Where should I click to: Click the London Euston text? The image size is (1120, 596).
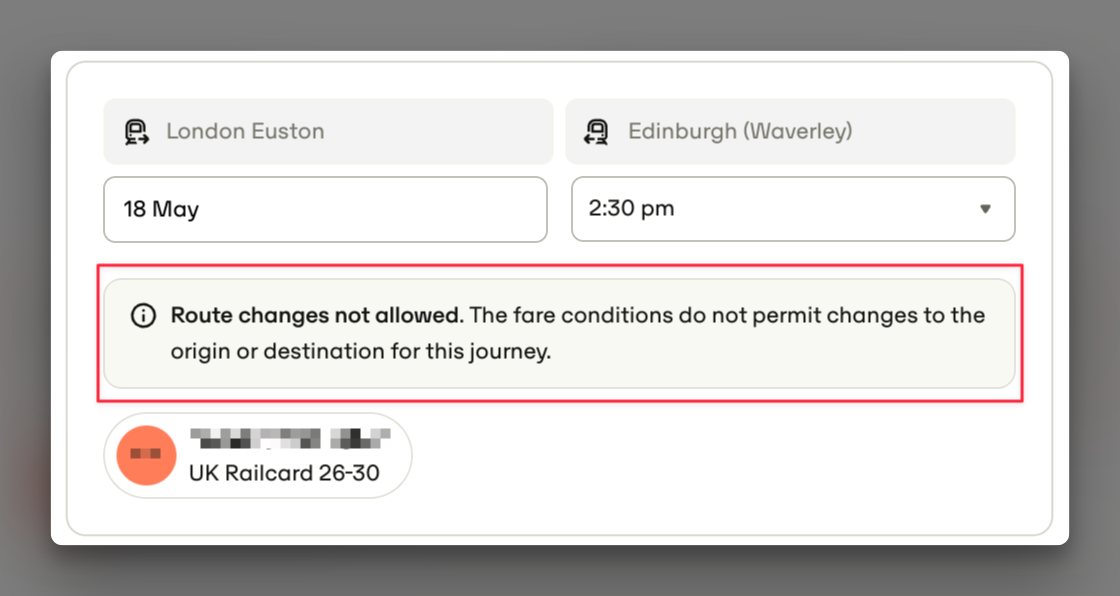pyautogui.click(x=245, y=131)
